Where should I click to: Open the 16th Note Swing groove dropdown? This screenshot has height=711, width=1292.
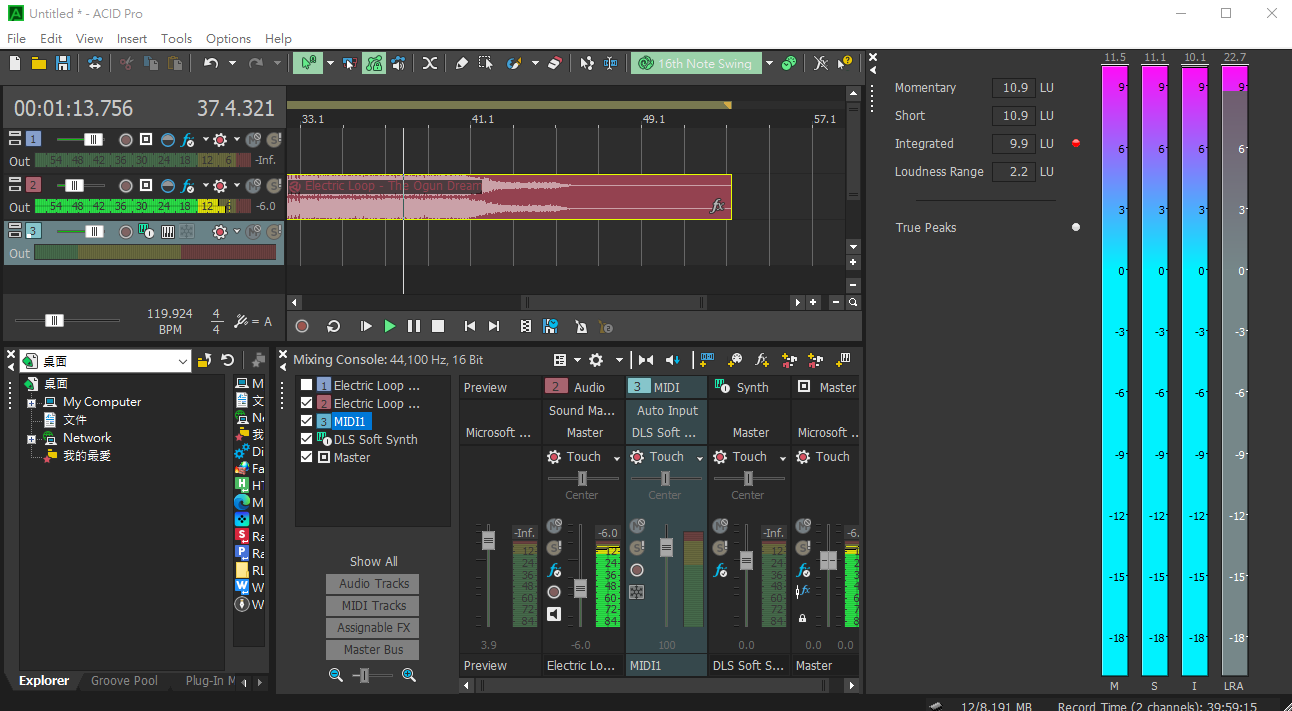[769, 63]
